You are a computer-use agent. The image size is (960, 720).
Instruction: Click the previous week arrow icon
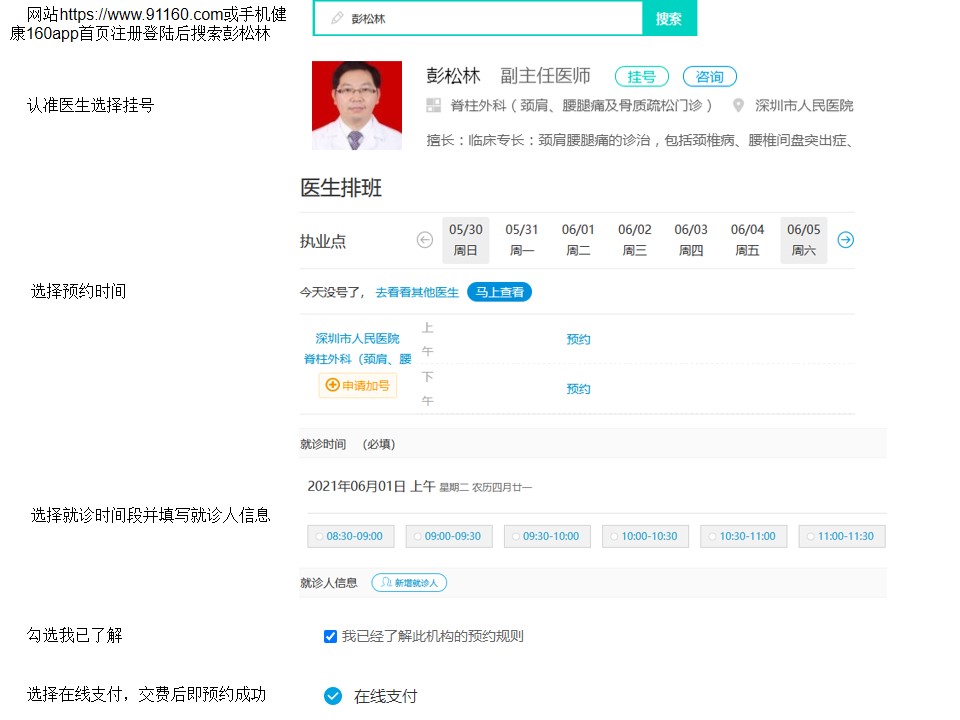tap(425, 240)
